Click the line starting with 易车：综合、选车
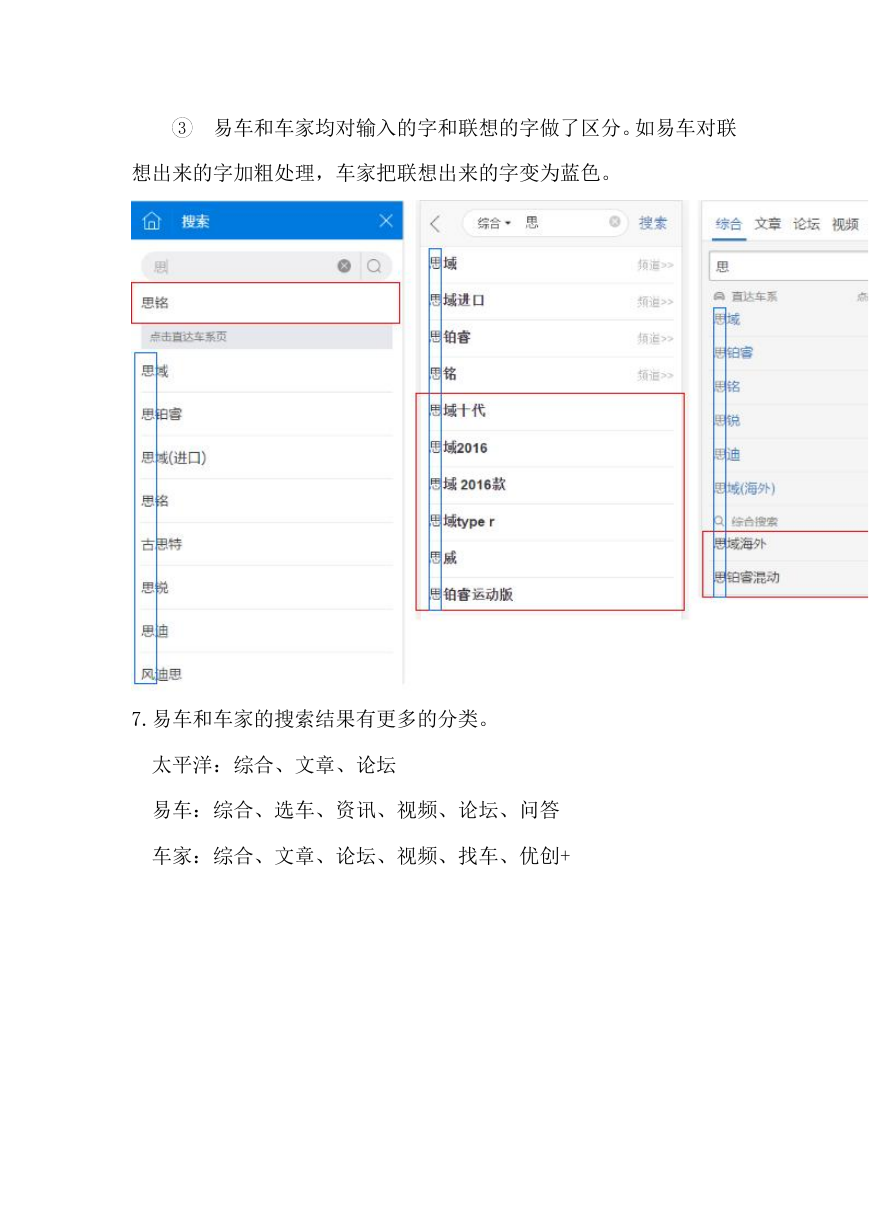This screenshot has height=1228, width=869. tap(356, 811)
